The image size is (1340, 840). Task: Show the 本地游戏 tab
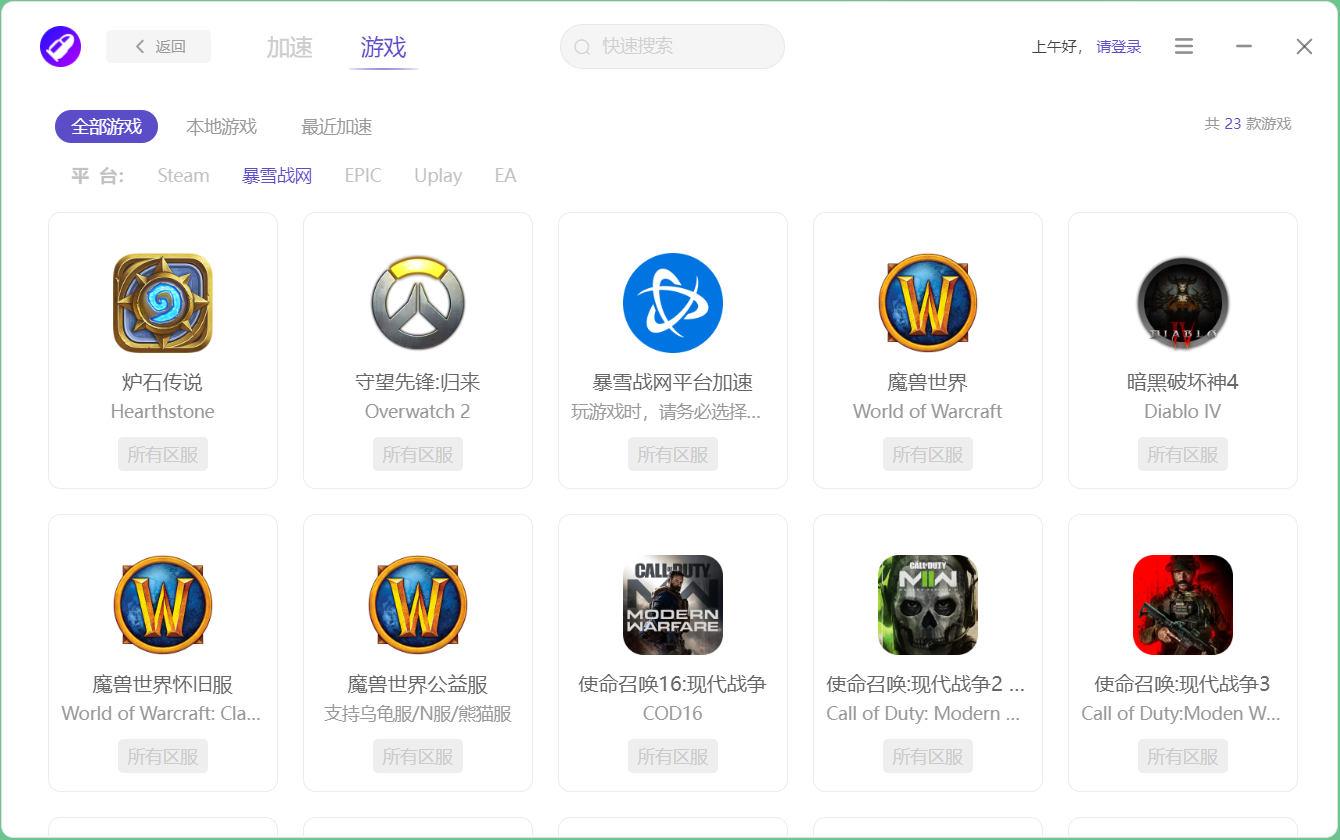[222, 127]
